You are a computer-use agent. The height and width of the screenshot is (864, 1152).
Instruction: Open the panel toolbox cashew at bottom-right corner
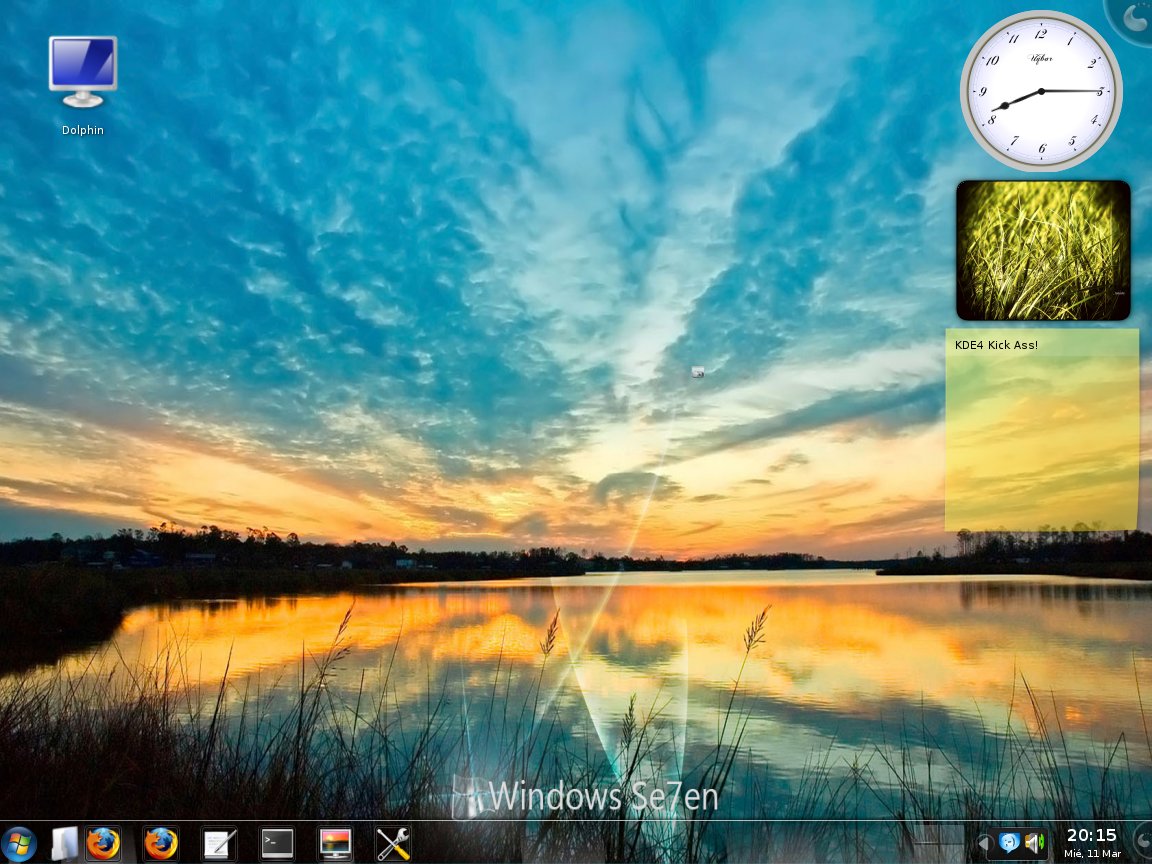click(x=1143, y=842)
